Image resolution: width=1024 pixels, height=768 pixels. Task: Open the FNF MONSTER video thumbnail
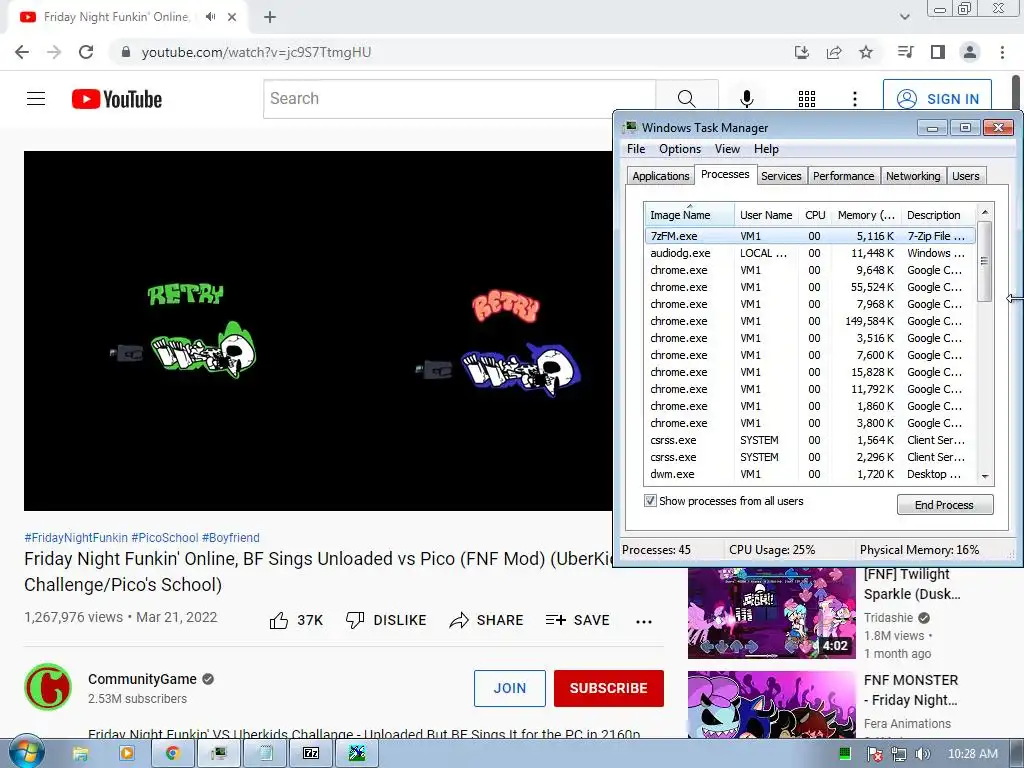click(771, 705)
